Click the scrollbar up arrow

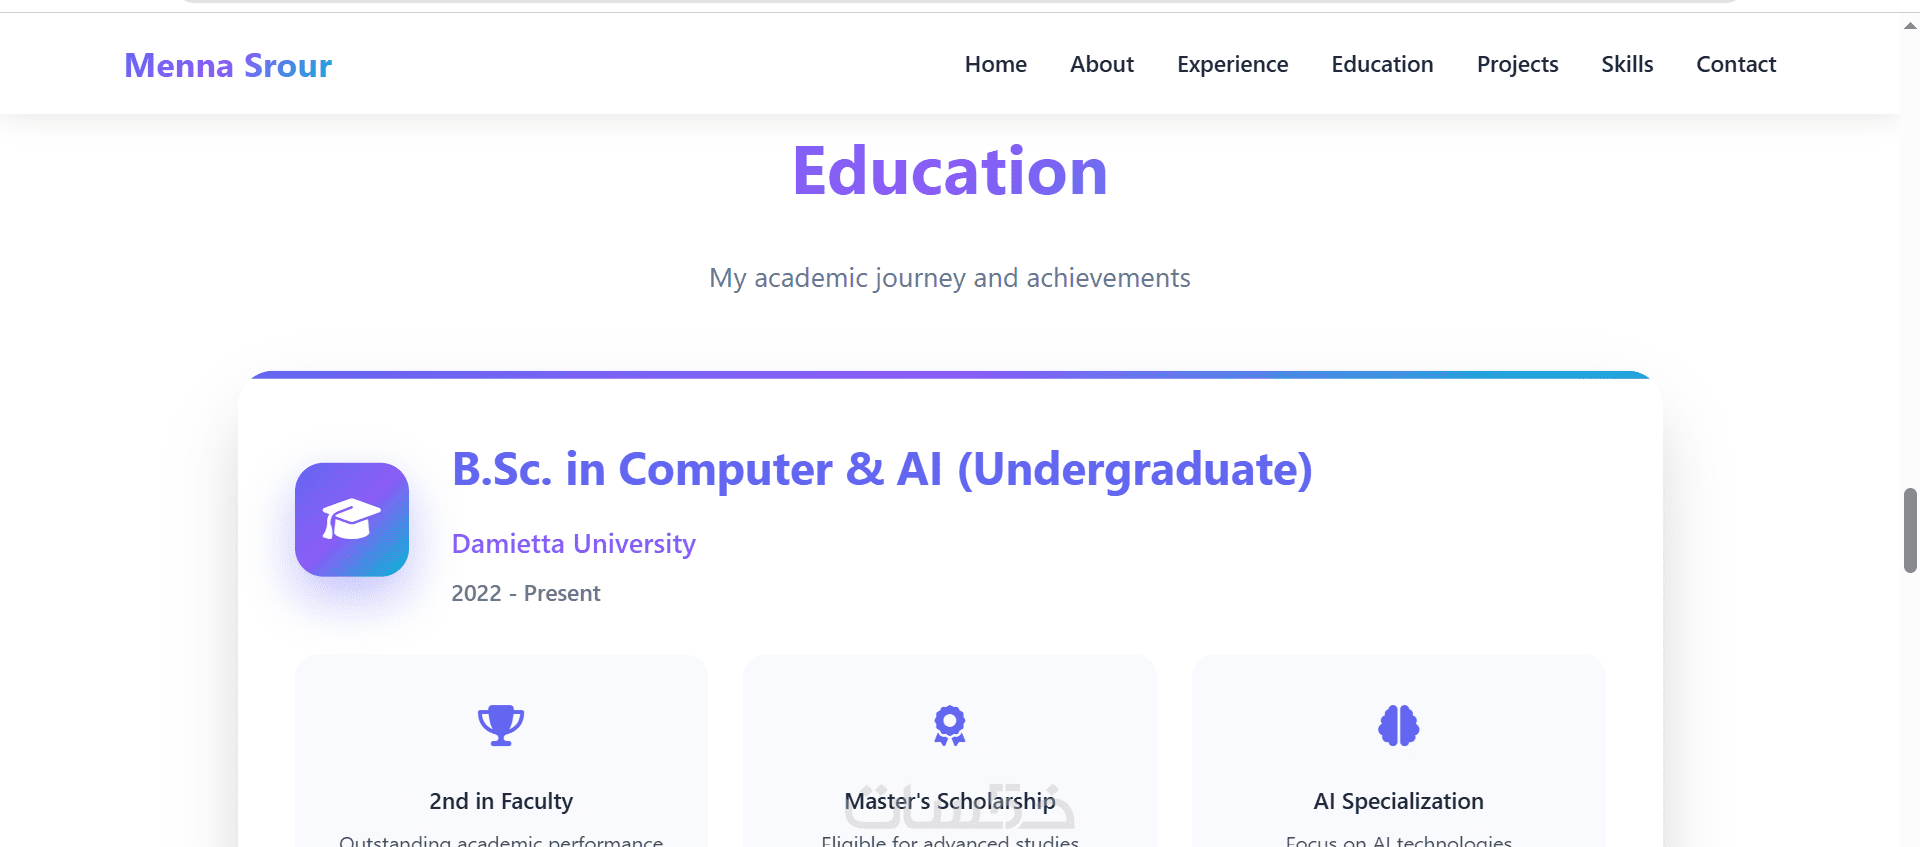(1910, 26)
